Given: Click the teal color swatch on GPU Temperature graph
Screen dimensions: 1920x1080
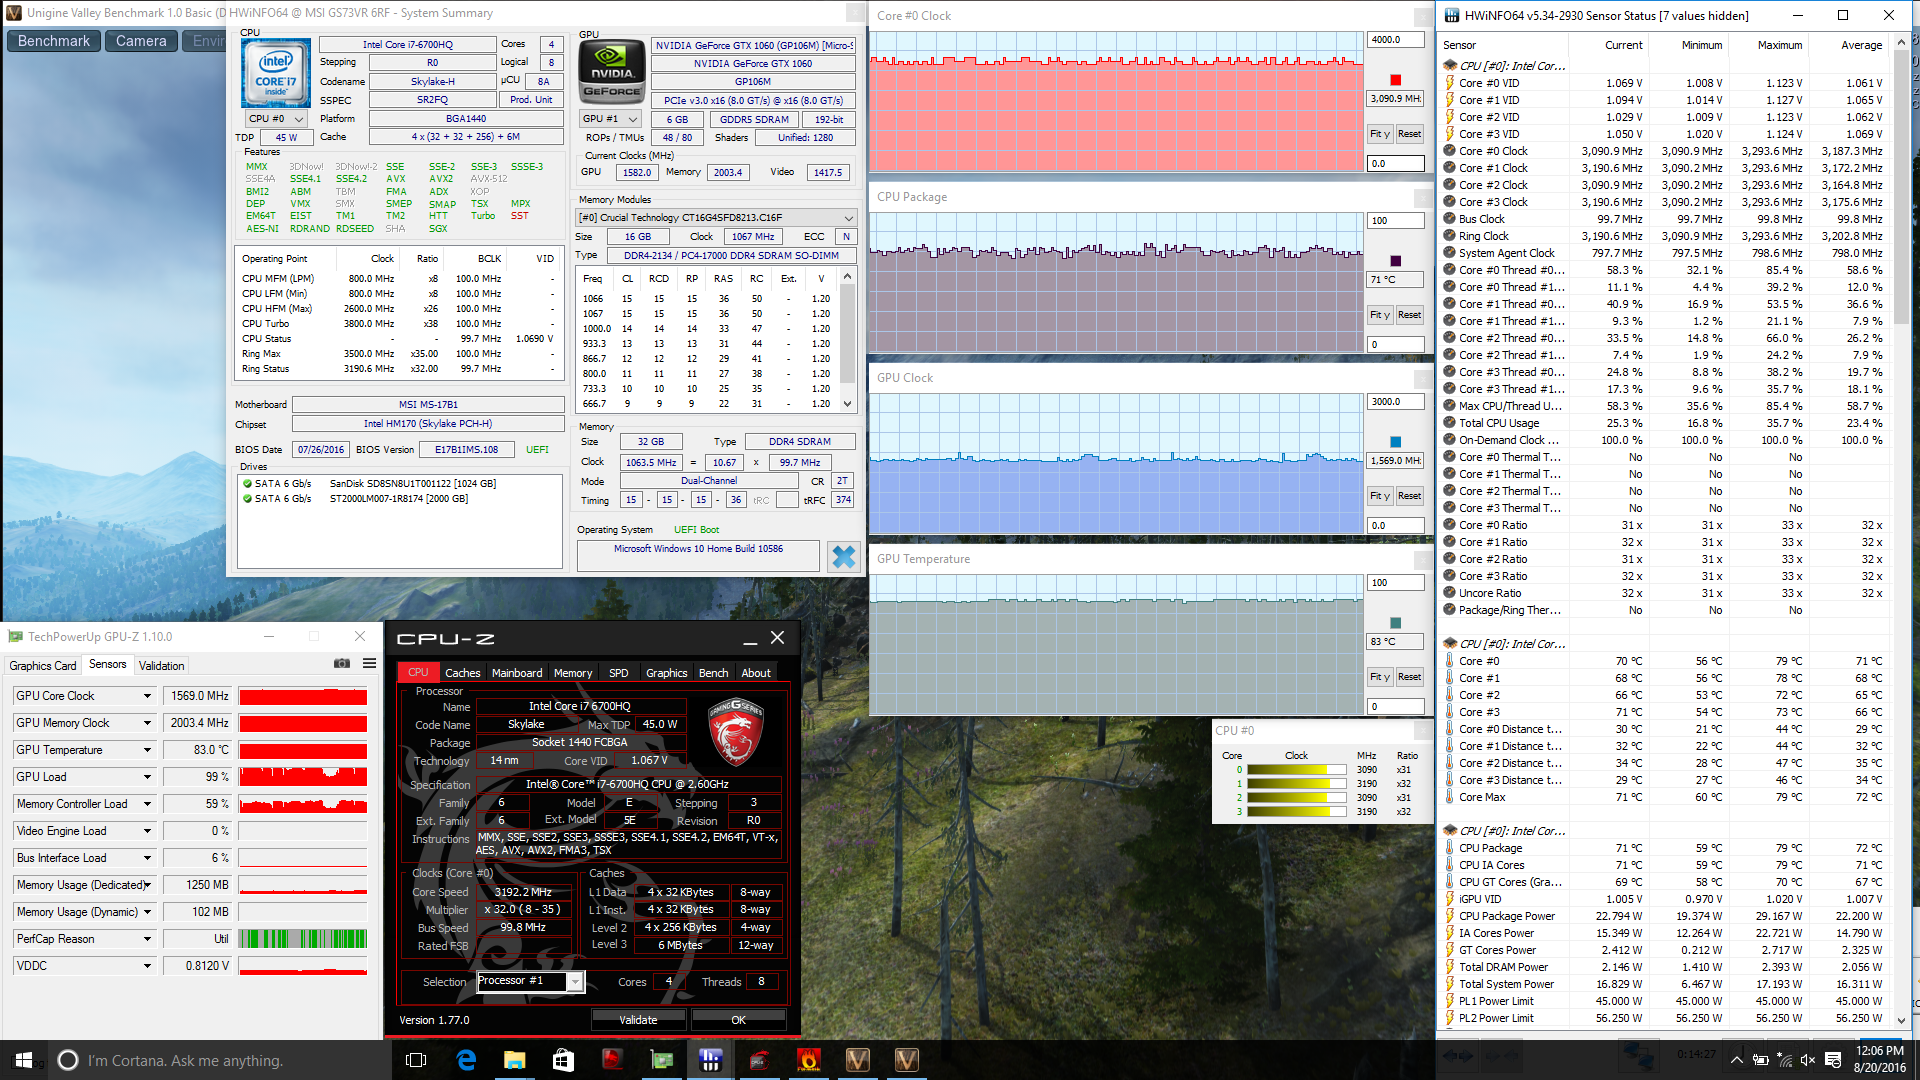Looking at the screenshot, I should point(1396,623).
